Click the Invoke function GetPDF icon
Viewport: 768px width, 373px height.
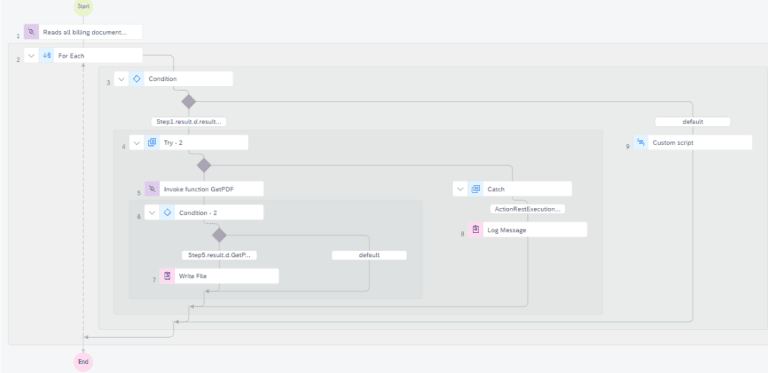pos(152,189)
